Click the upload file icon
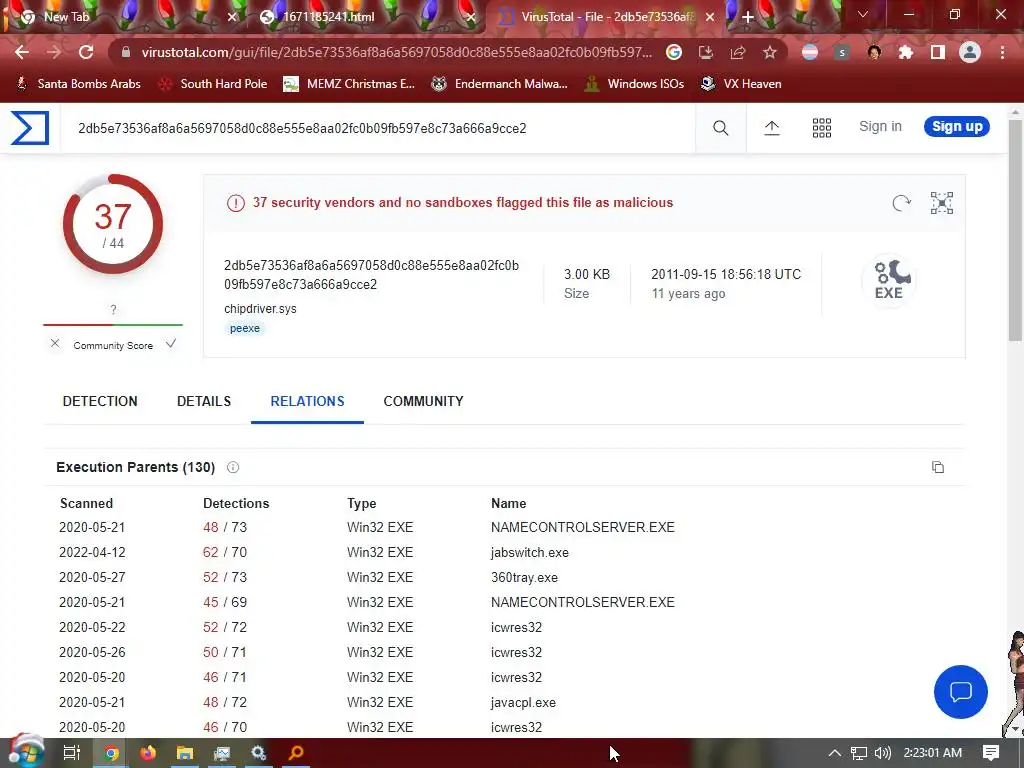Viewport: 1024px width, 768px height. 771,128
